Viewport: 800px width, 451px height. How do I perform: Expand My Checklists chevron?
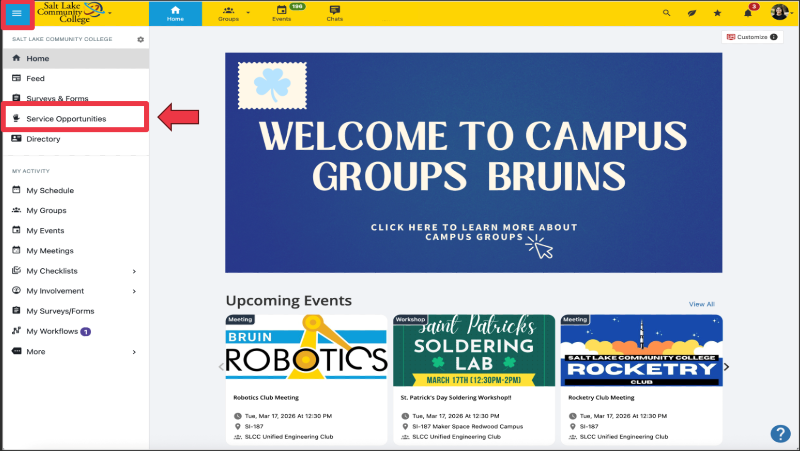pyautogui.click(x=134, y=271)
